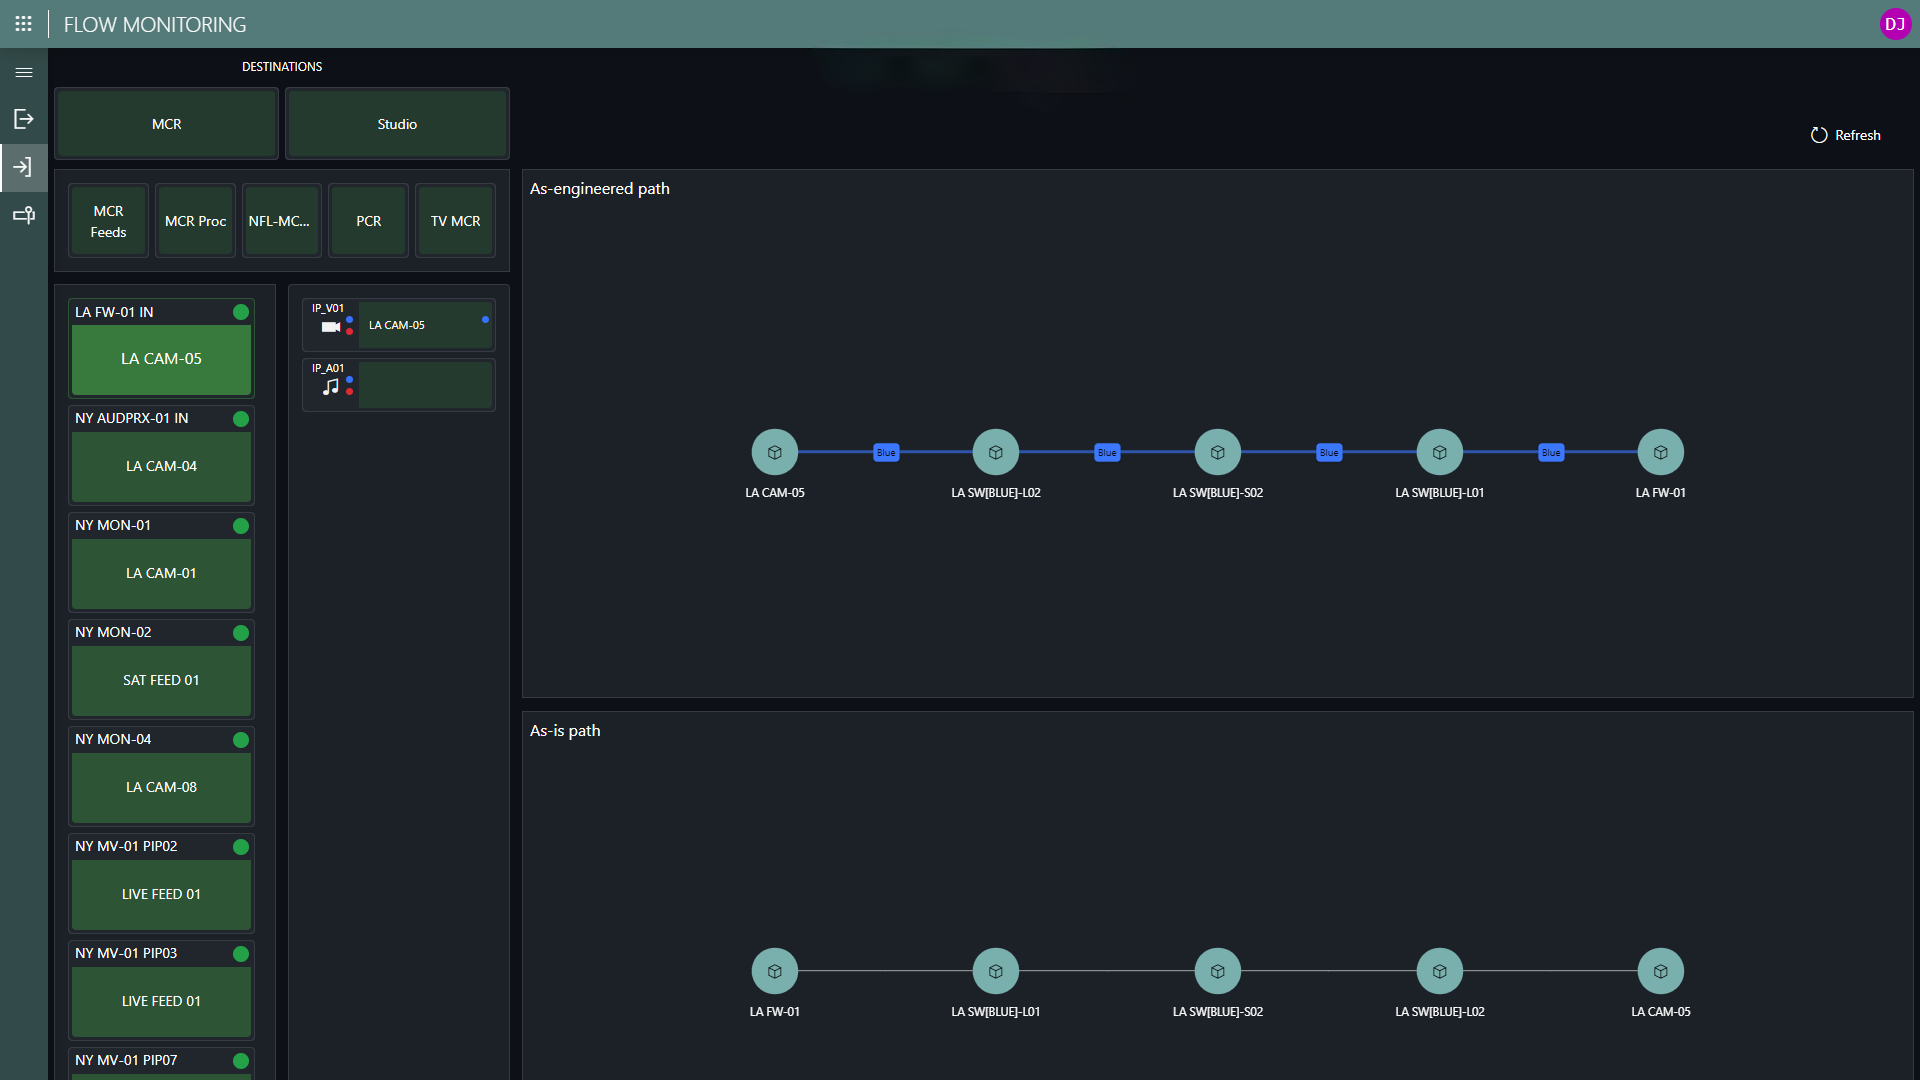Click the As-is path heading
1920x1080 pixels.
click(x=565, y=731)
